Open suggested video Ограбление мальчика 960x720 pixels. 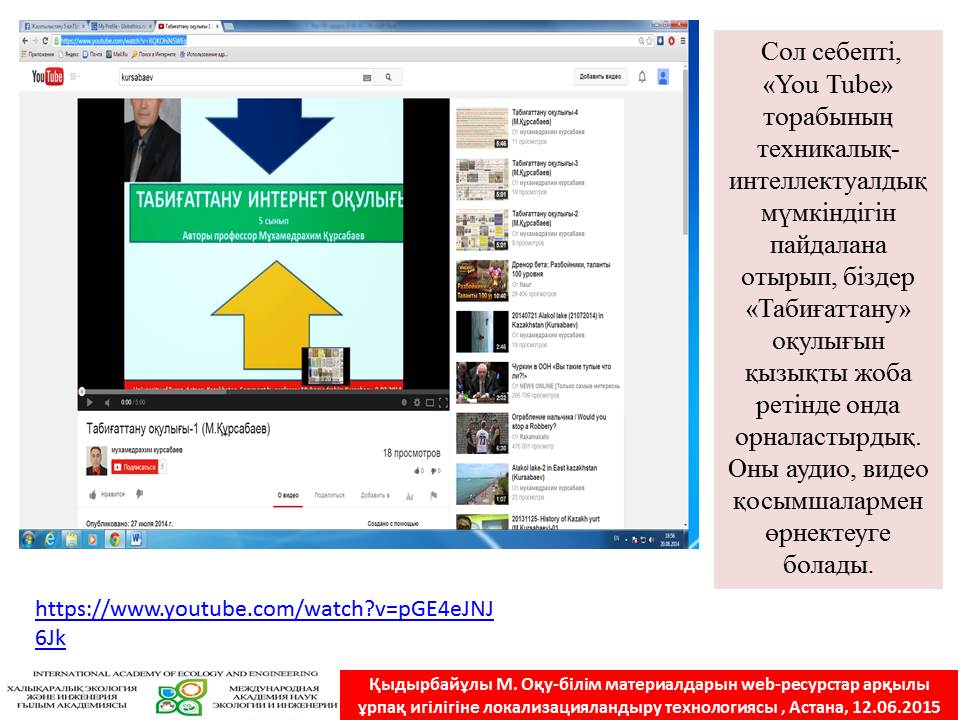(x=539, y=432)
